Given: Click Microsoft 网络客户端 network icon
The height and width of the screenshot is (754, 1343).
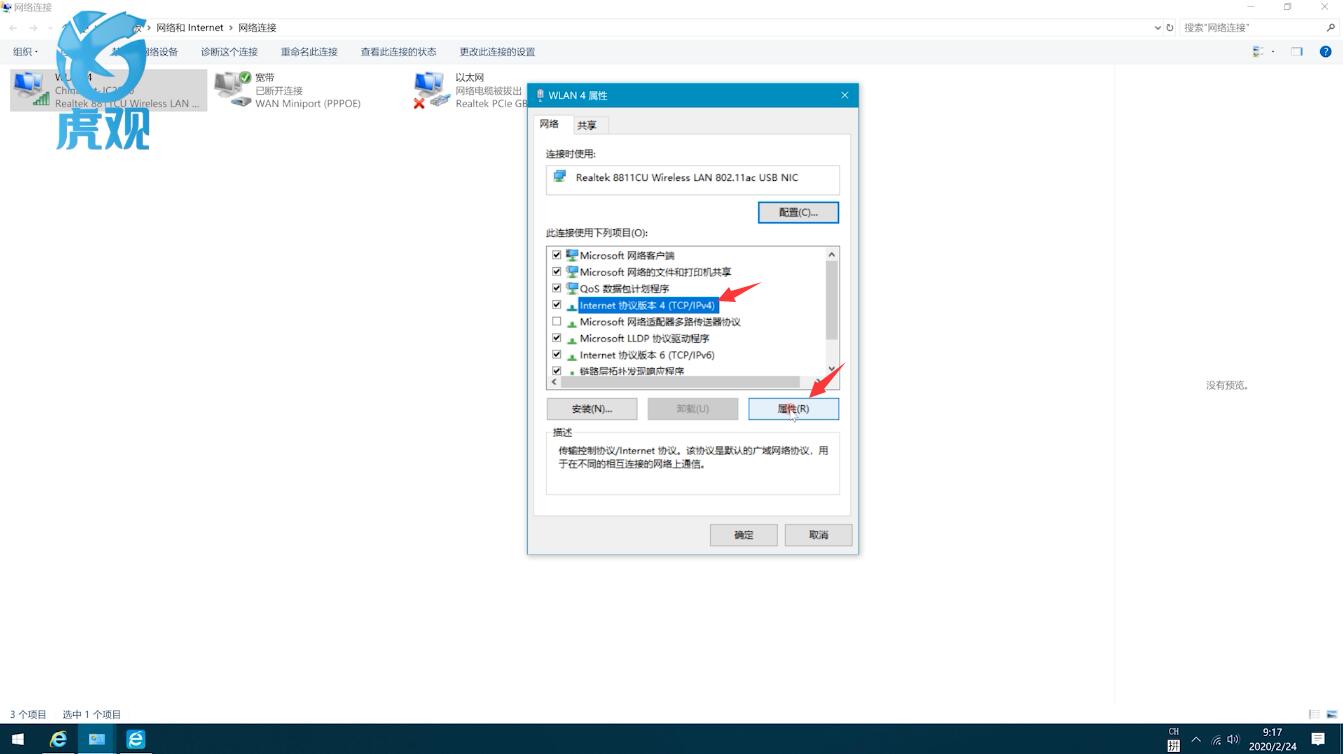Looking at the screenshot, I should coord(572,255).
